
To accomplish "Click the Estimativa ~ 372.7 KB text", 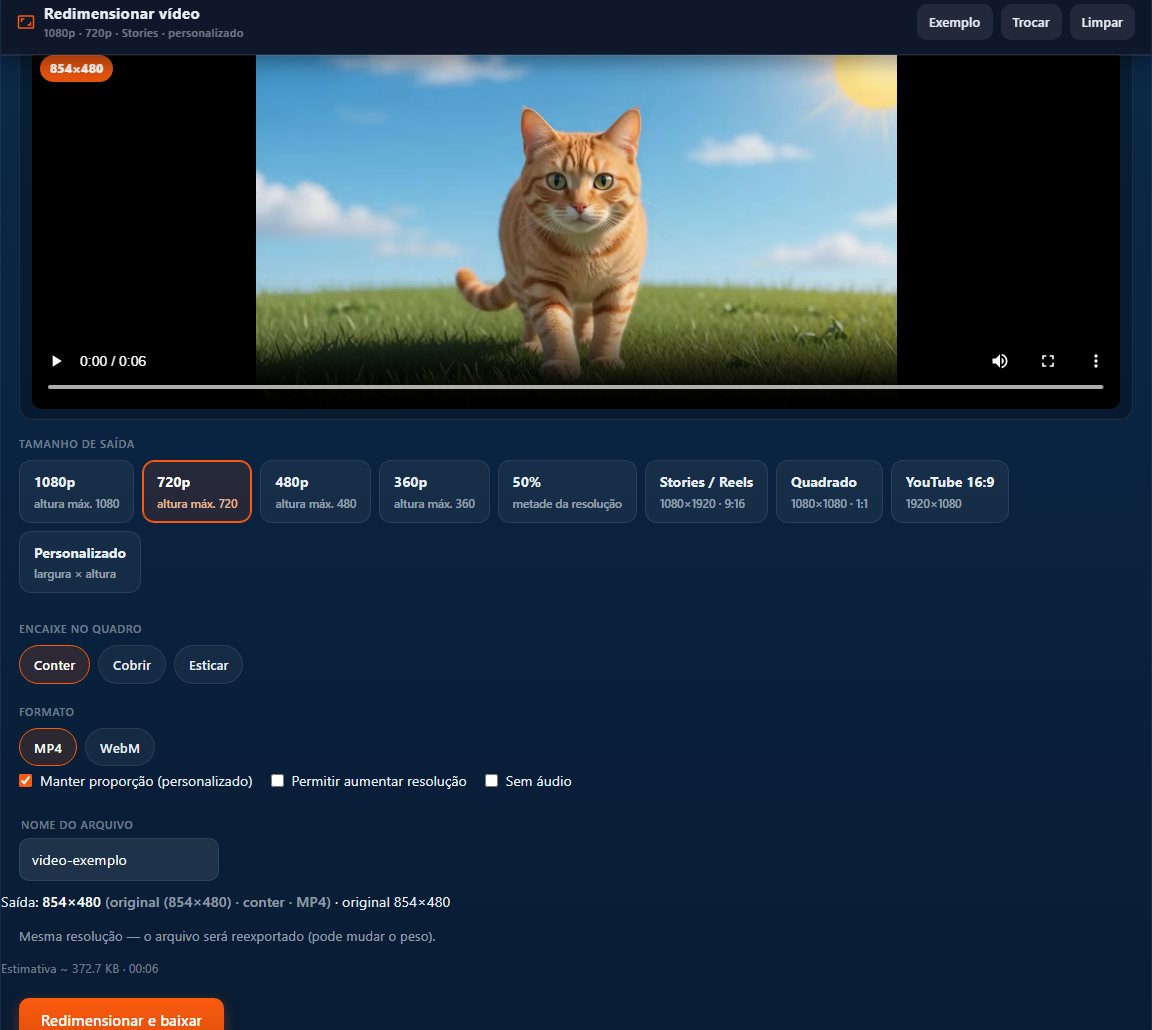I will (x=80, y=968).
